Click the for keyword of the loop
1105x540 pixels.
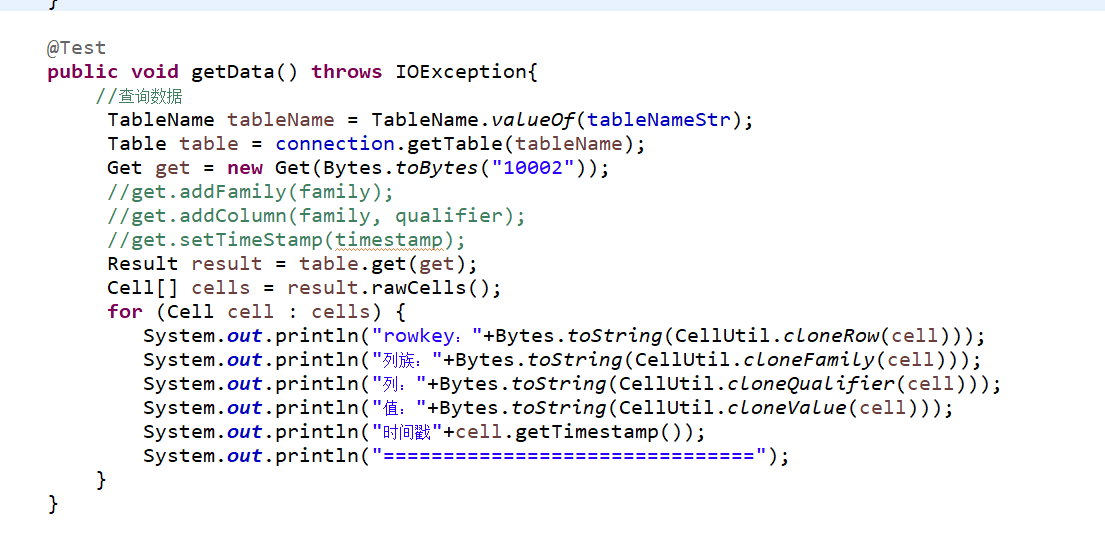pyautogui.click(x=125, y=312)
